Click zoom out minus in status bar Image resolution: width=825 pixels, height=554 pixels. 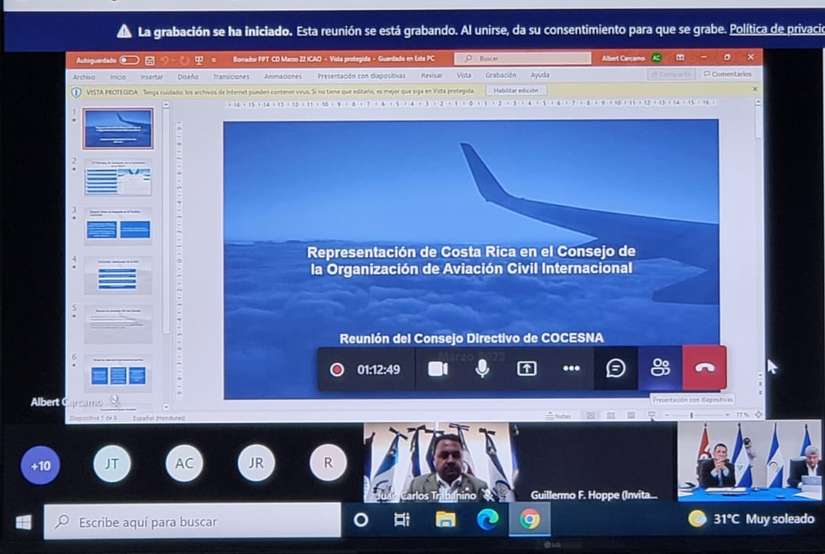pos(667,415)
